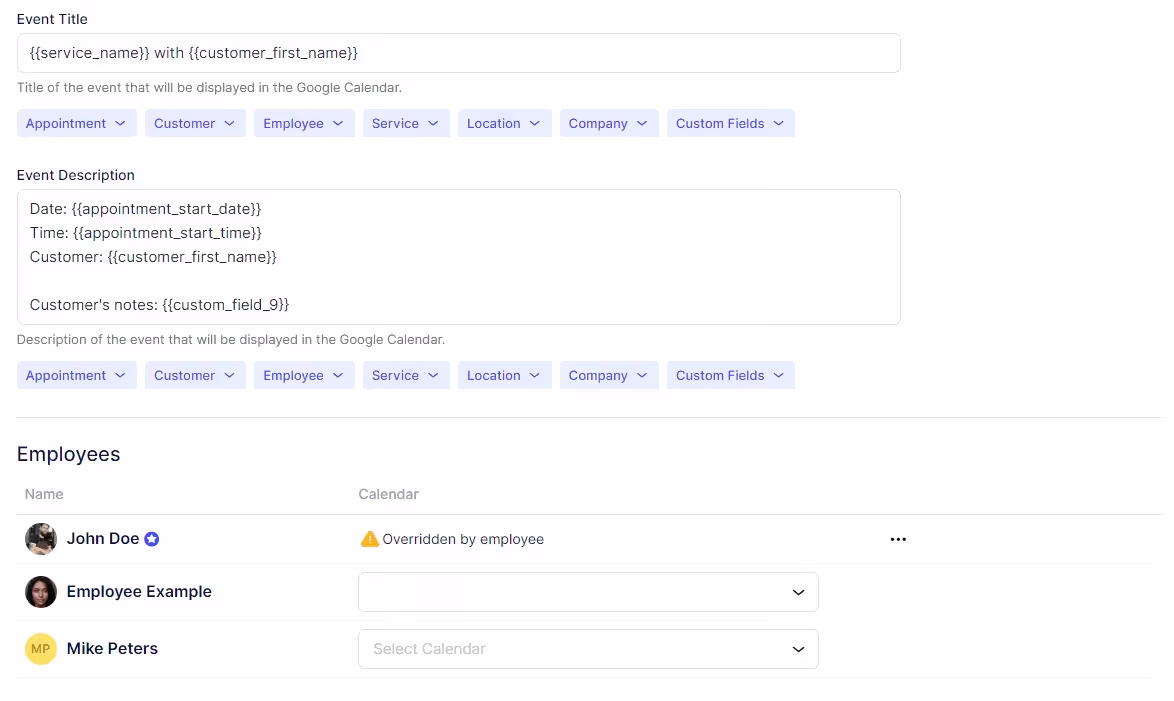The width and height of the screenshot is (1174, 701).
Task: Open the Location dropdown under Event Description
Action: pos(504,375)
